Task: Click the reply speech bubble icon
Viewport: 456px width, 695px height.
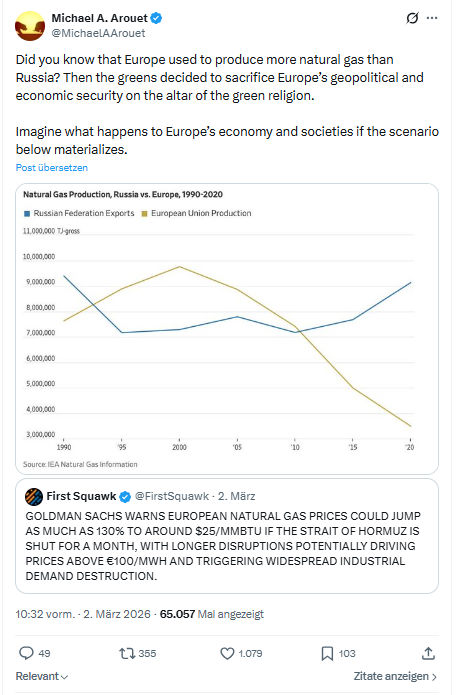Action: (x=26, y=653)
